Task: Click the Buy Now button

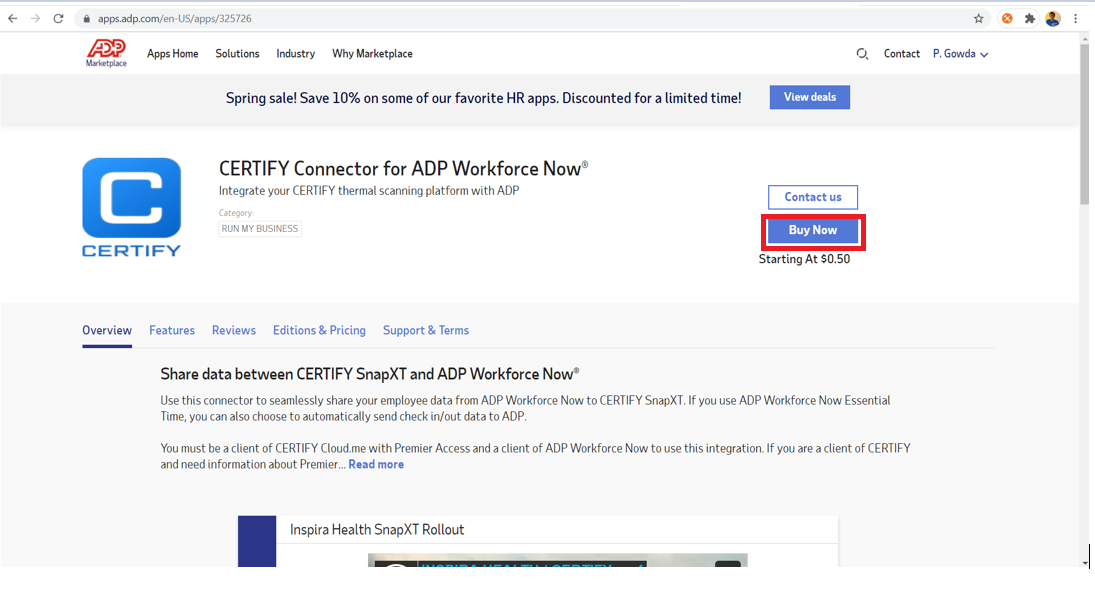Action: [813, 230]
